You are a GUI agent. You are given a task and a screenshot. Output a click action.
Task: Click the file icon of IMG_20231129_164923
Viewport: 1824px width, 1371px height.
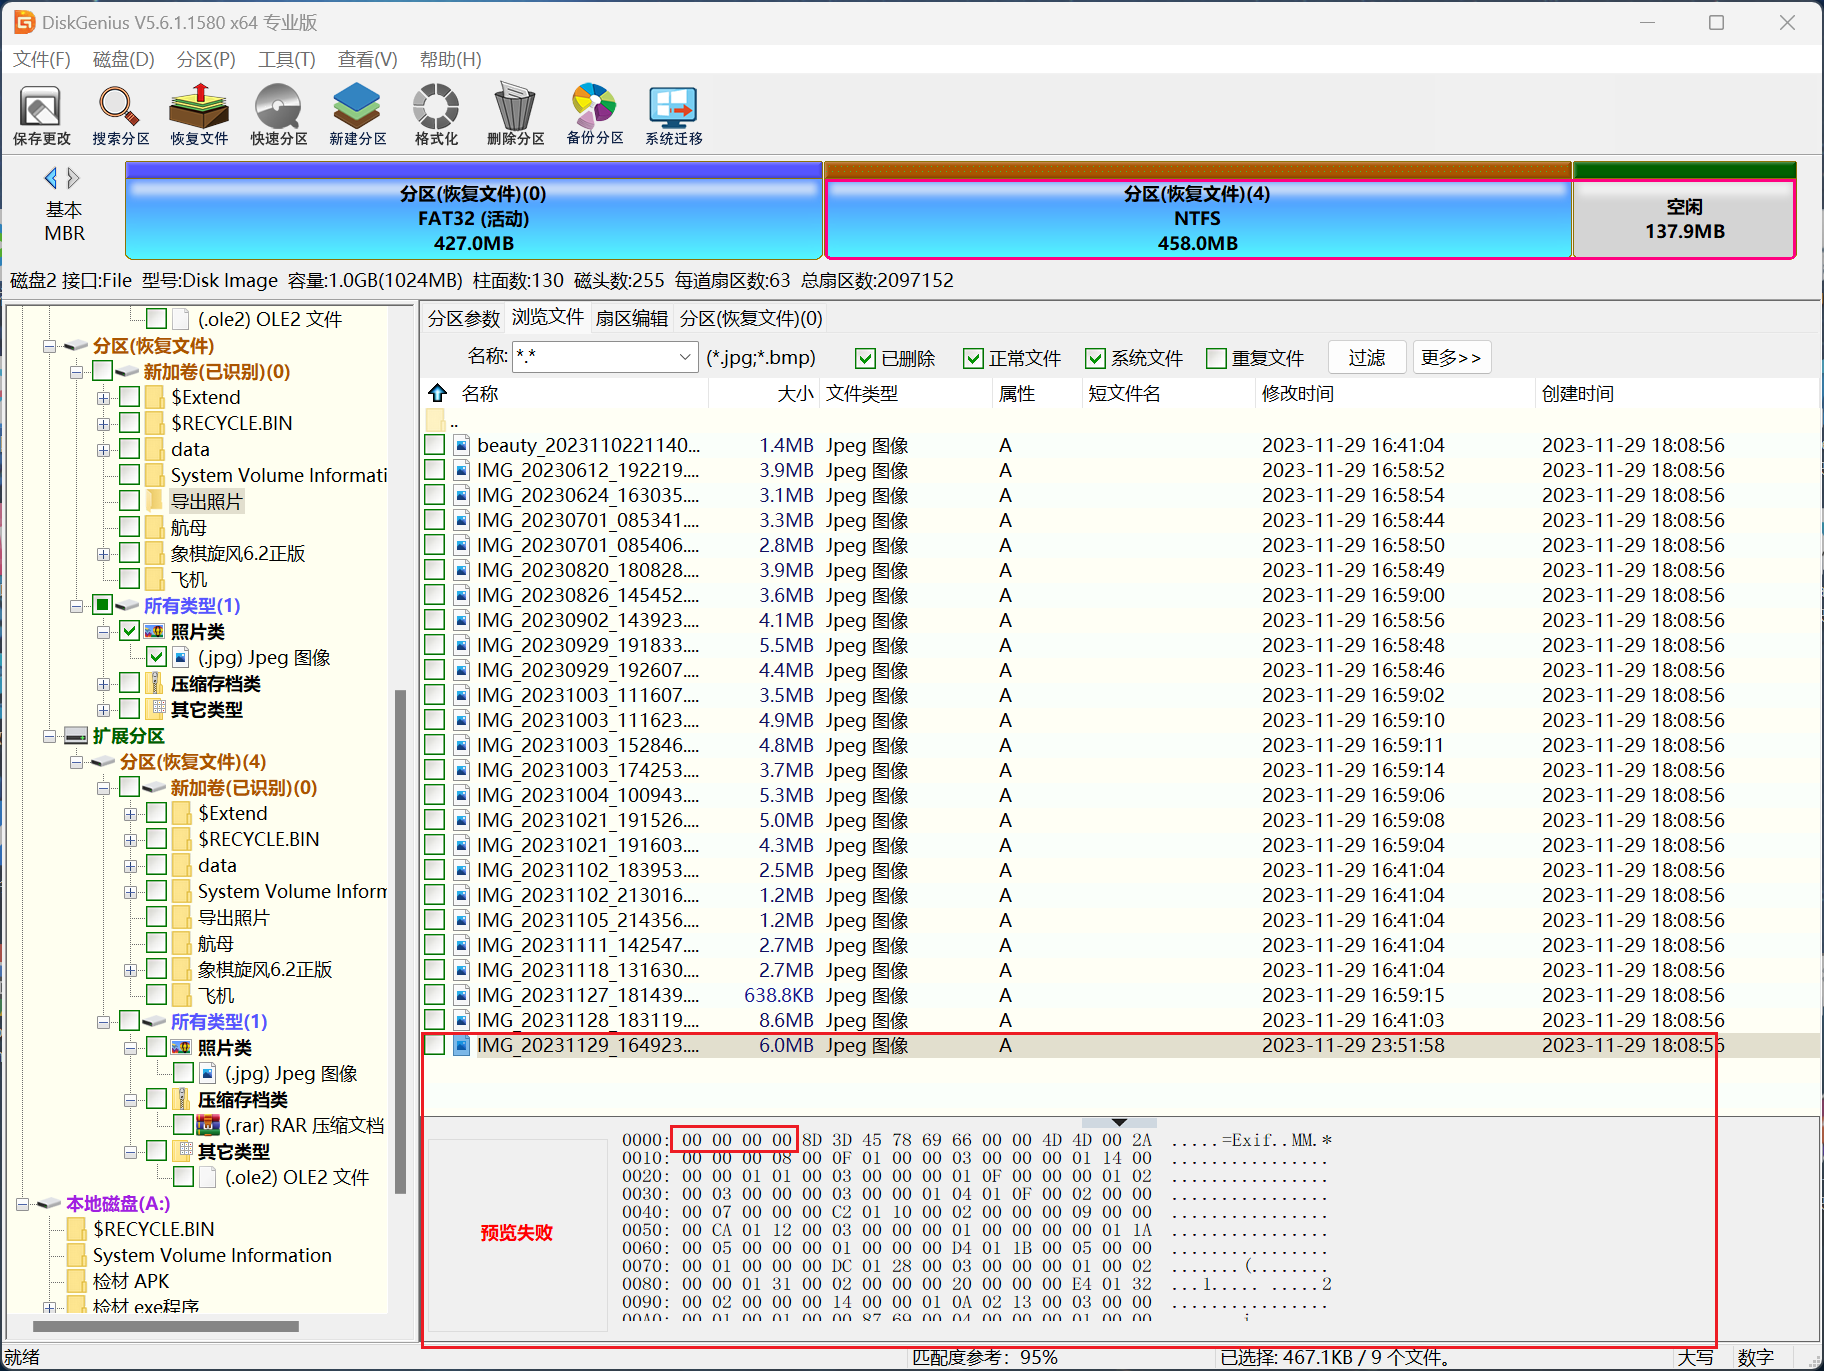461,1045
